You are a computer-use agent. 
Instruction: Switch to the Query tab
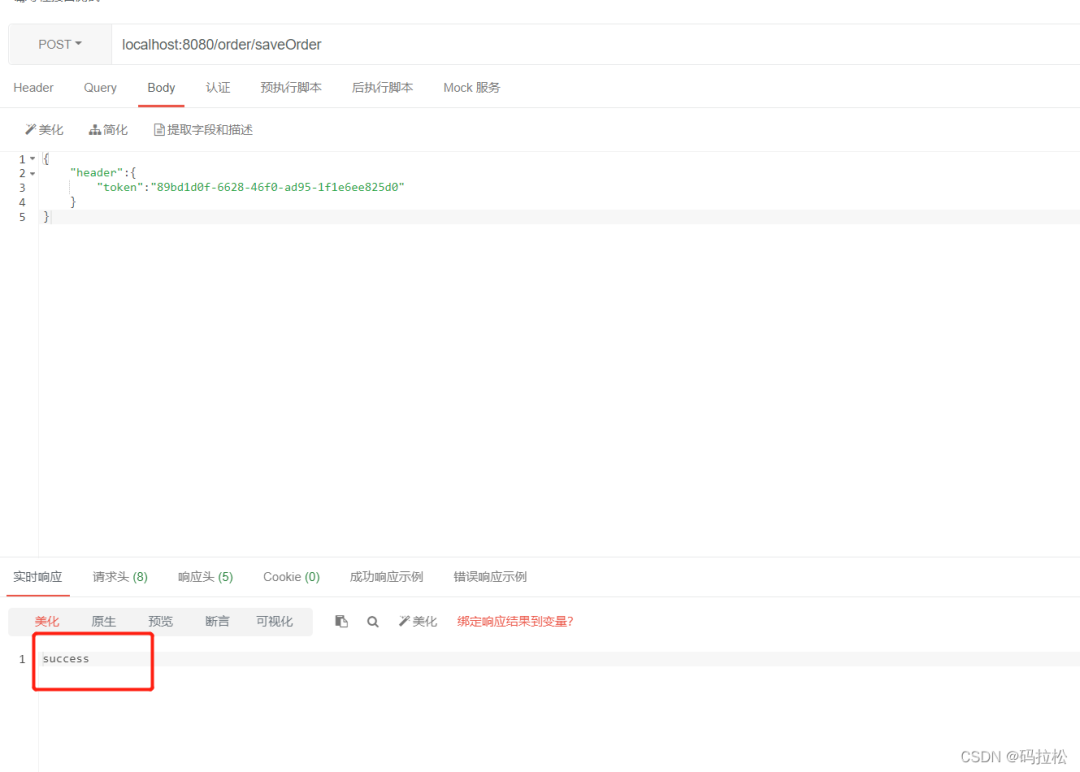(100, 87)
